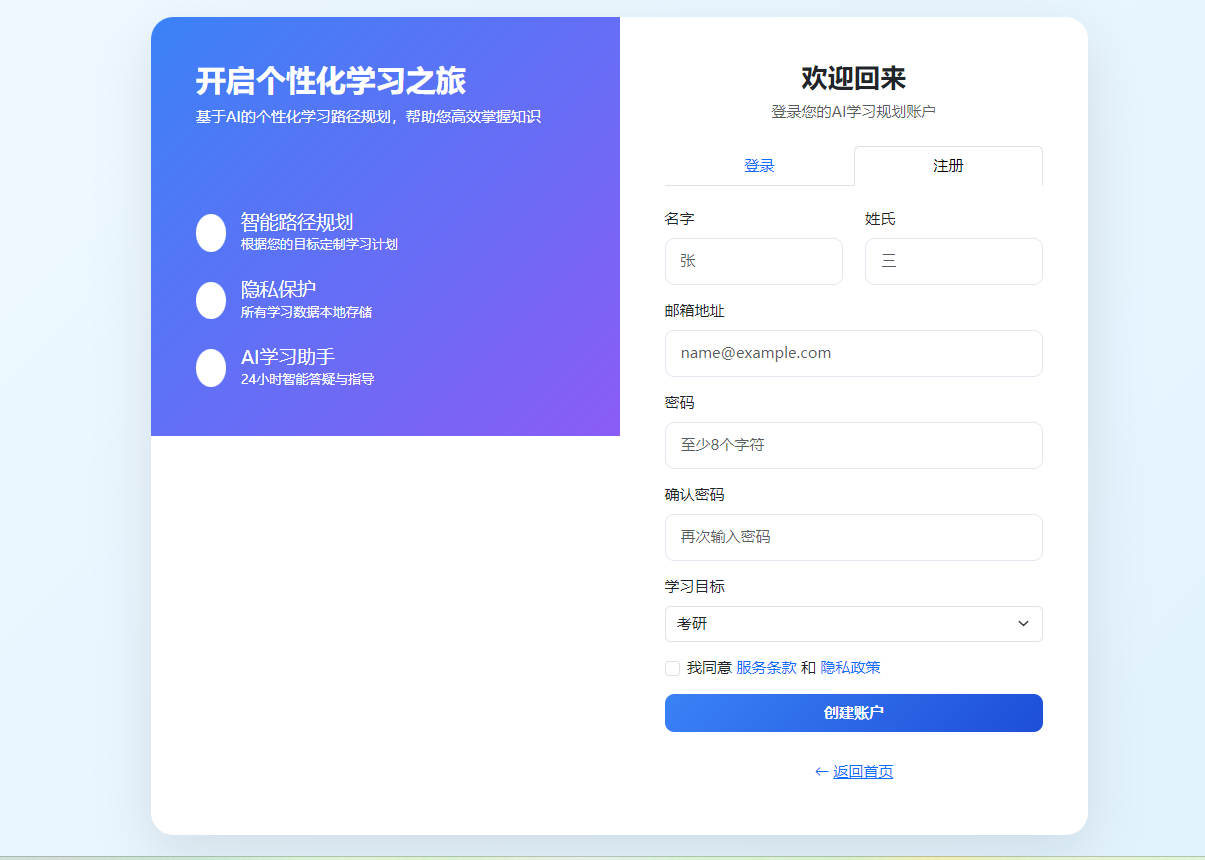Click the 名字 input showing 张

753,261
